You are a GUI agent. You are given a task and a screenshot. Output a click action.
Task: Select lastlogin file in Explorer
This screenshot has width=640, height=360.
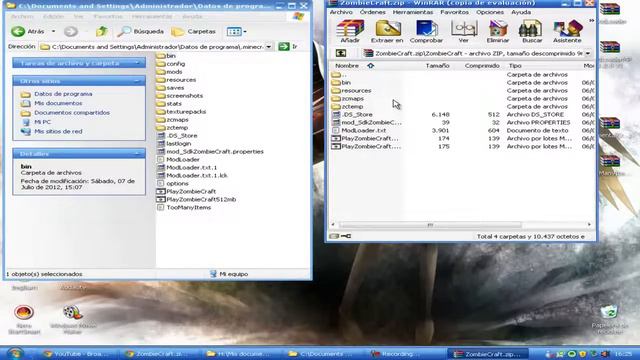click(174, 144)
